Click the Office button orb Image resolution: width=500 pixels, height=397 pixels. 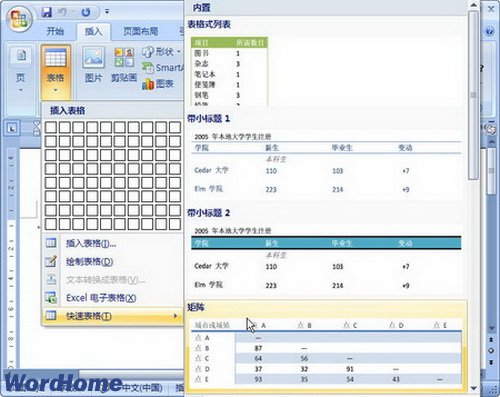click(x=19, y=19)
